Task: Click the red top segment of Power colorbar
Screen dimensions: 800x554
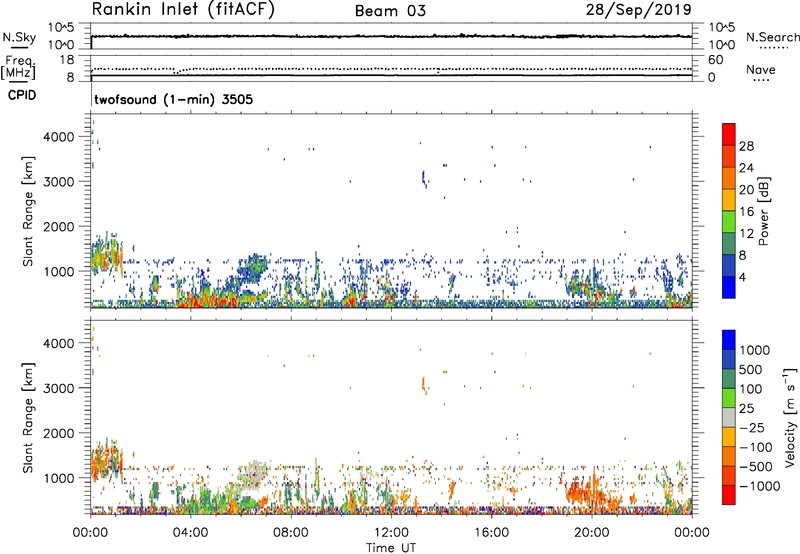Action: [x=729, y=134]
